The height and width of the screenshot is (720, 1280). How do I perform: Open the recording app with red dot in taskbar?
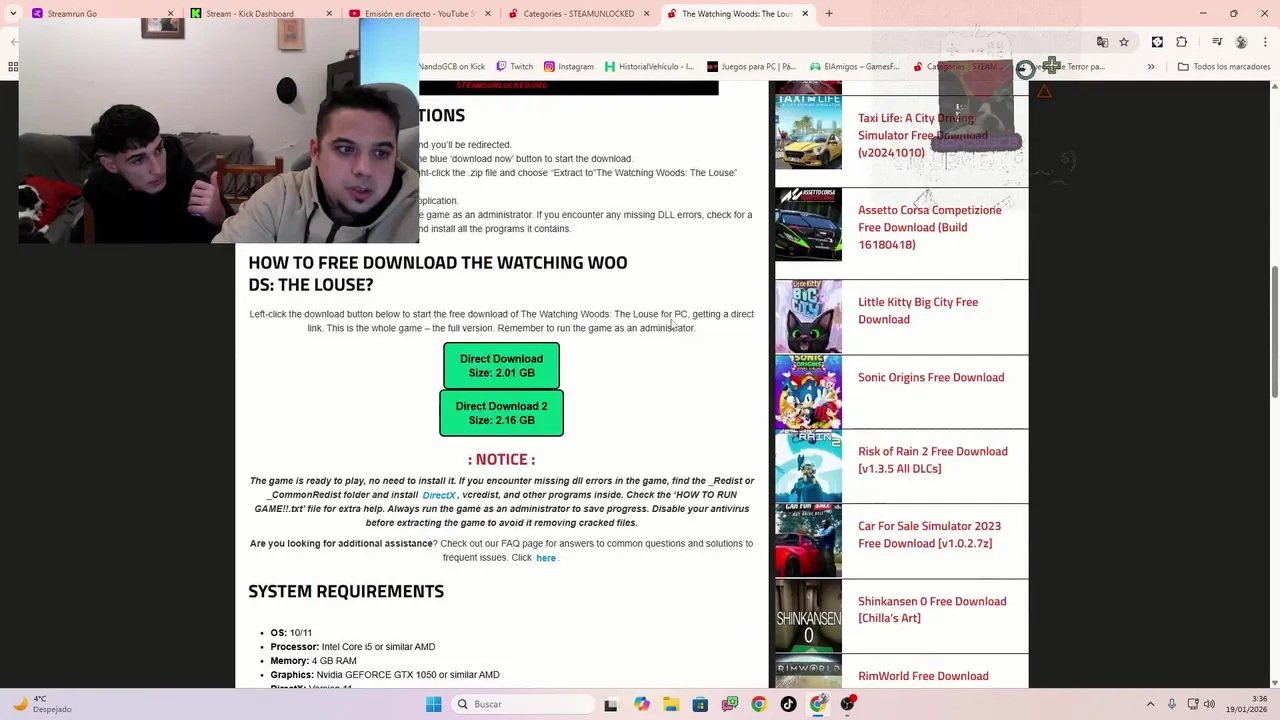coord(848,704)
